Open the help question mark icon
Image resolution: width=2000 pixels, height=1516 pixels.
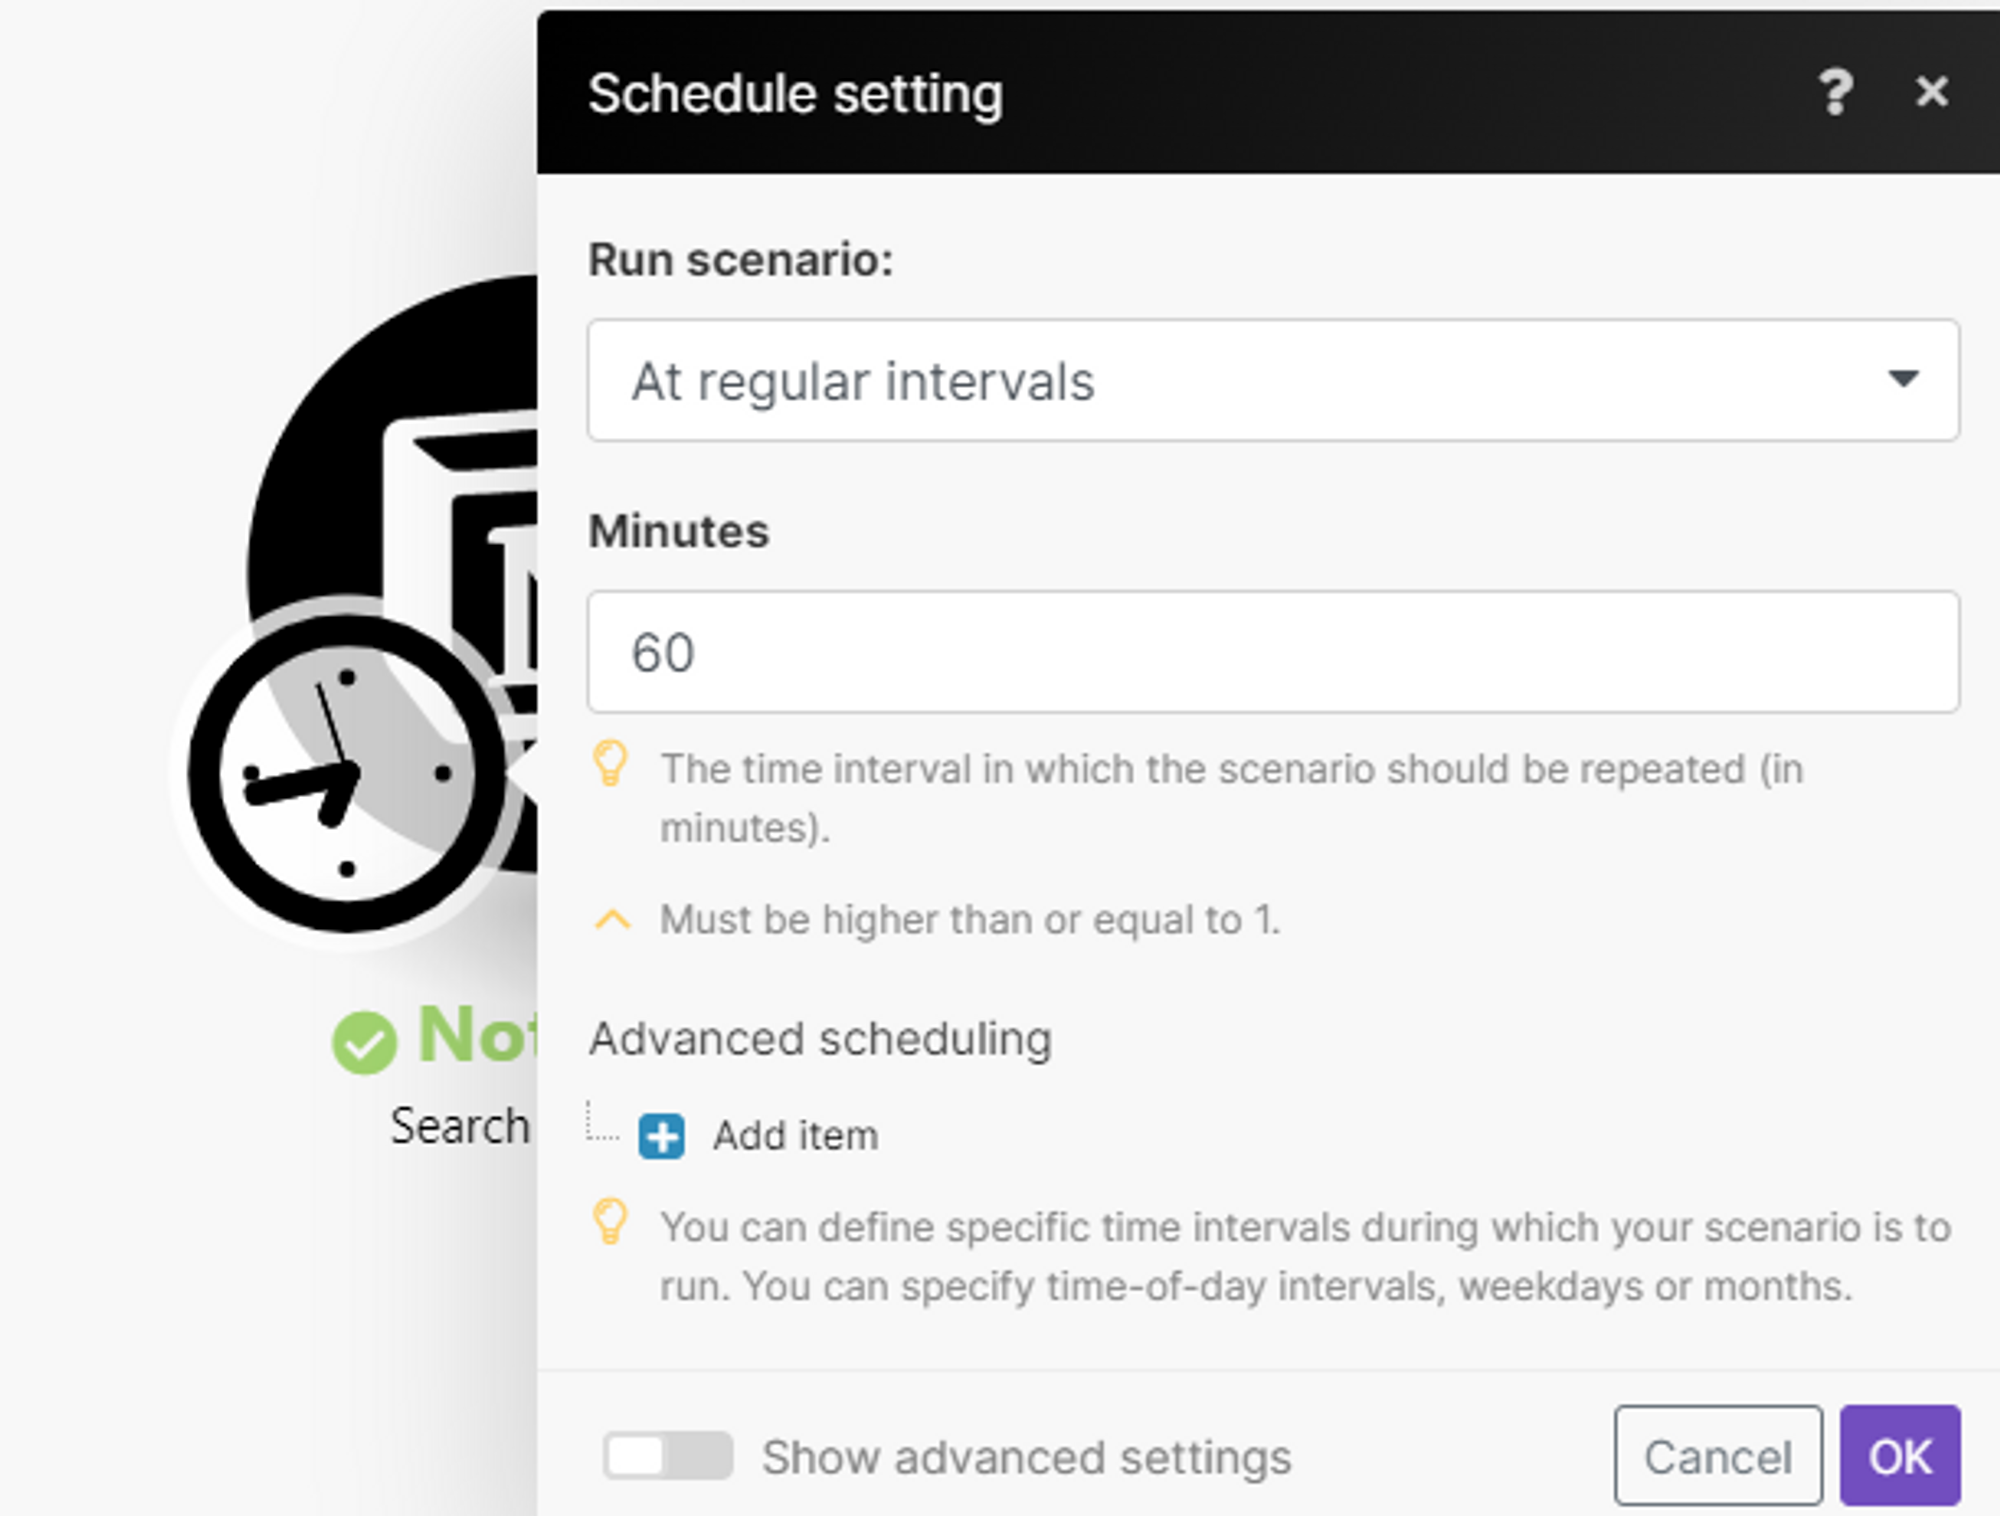[x=1835, y=92]
